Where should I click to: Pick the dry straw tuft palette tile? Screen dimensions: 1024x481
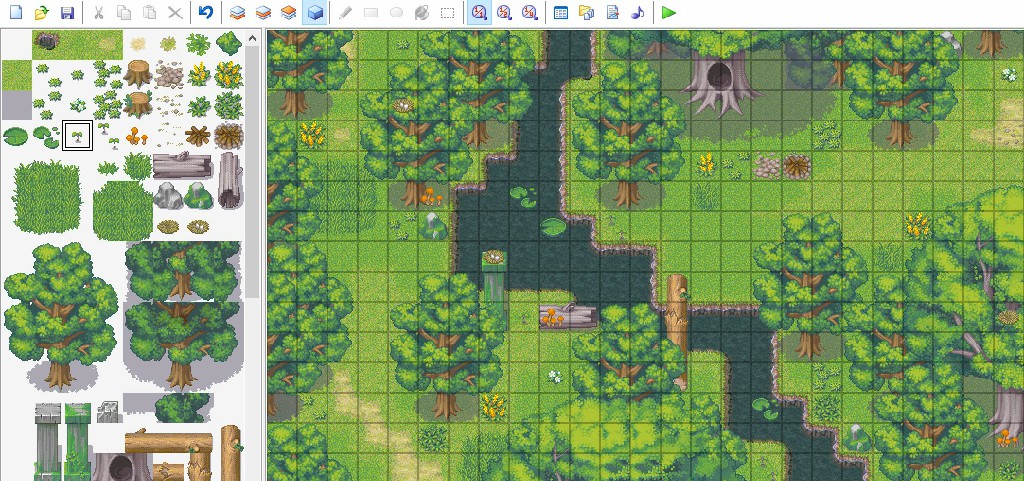tap(138, 44)
